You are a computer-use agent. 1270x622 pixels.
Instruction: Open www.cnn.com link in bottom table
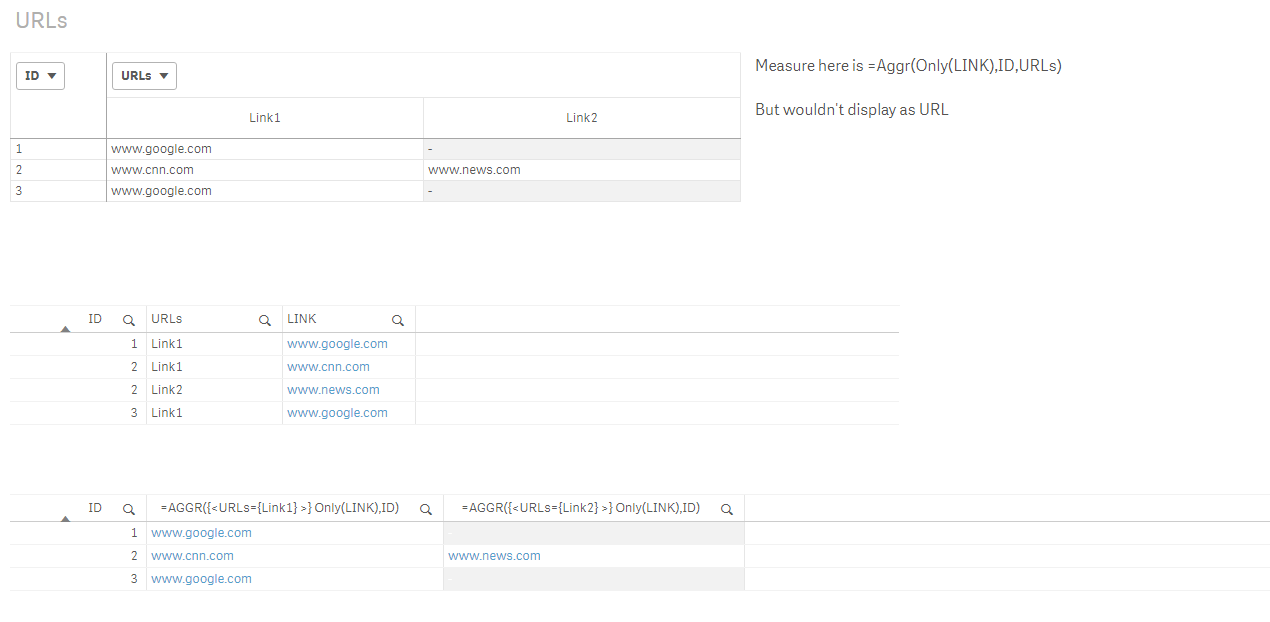tap(192, 556)
